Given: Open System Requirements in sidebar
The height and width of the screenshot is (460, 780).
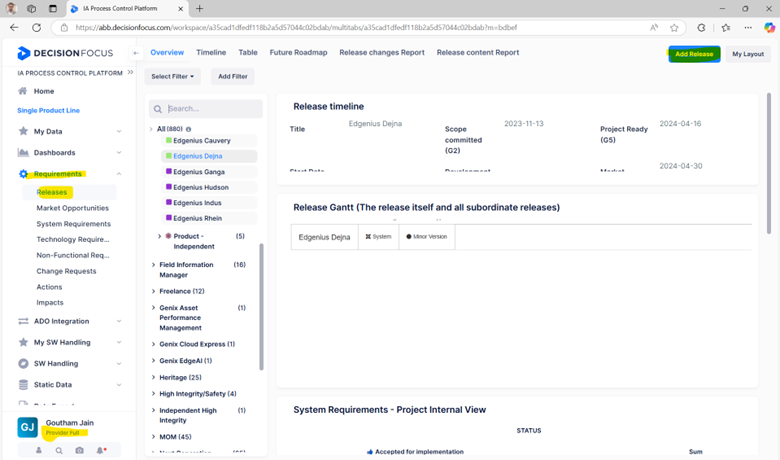Looking at the screenshot, I should (73, 224).
